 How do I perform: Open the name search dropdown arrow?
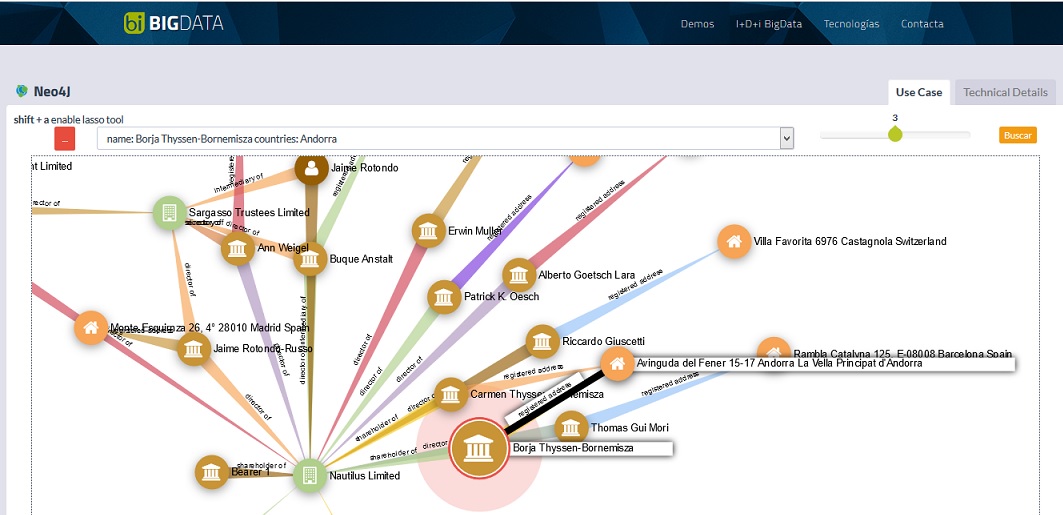click(x=786, y=138)
